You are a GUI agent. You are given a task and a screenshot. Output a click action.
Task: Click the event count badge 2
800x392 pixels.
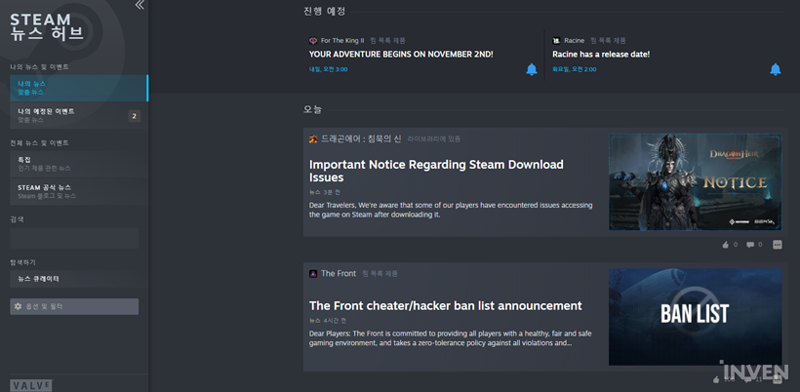[x=134, y=116]
